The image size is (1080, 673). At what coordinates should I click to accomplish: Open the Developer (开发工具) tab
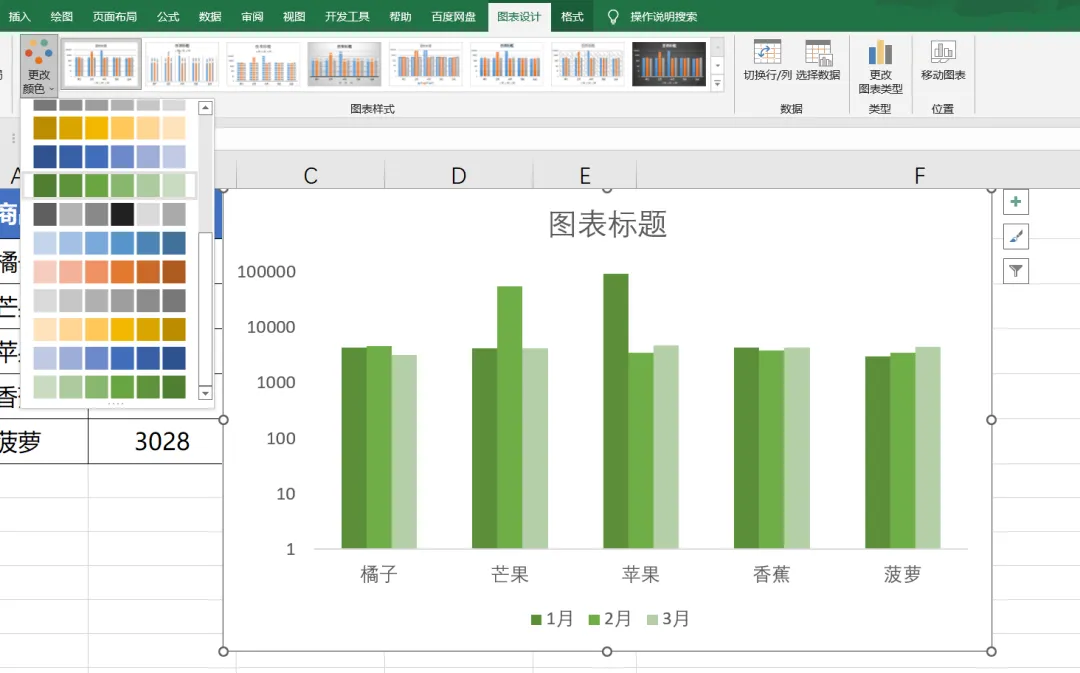[x=347, y=17]
